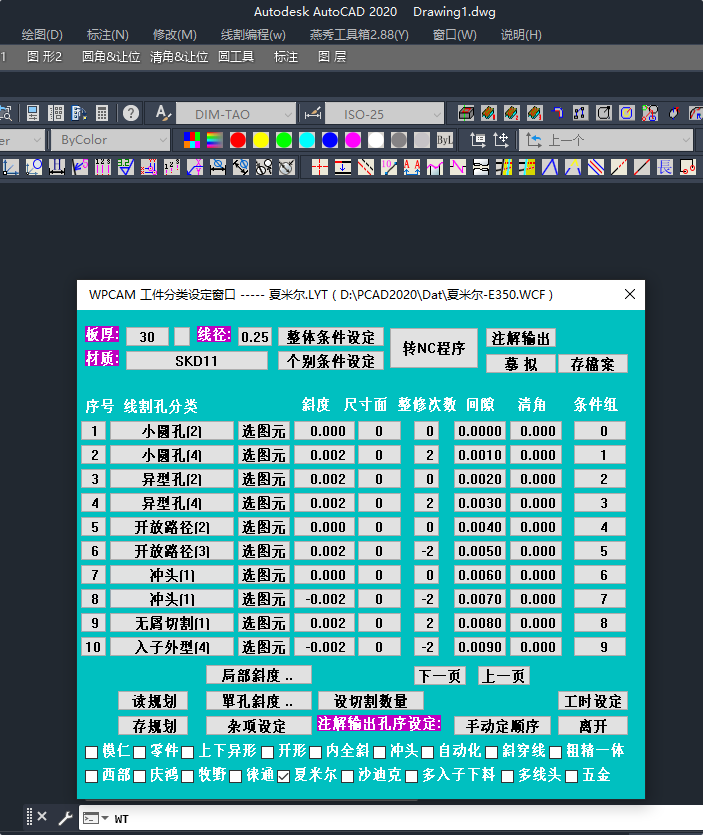The image size is (703, 835).
Task: Click the multicolor palette grid icon
Action: click(192, 140)
